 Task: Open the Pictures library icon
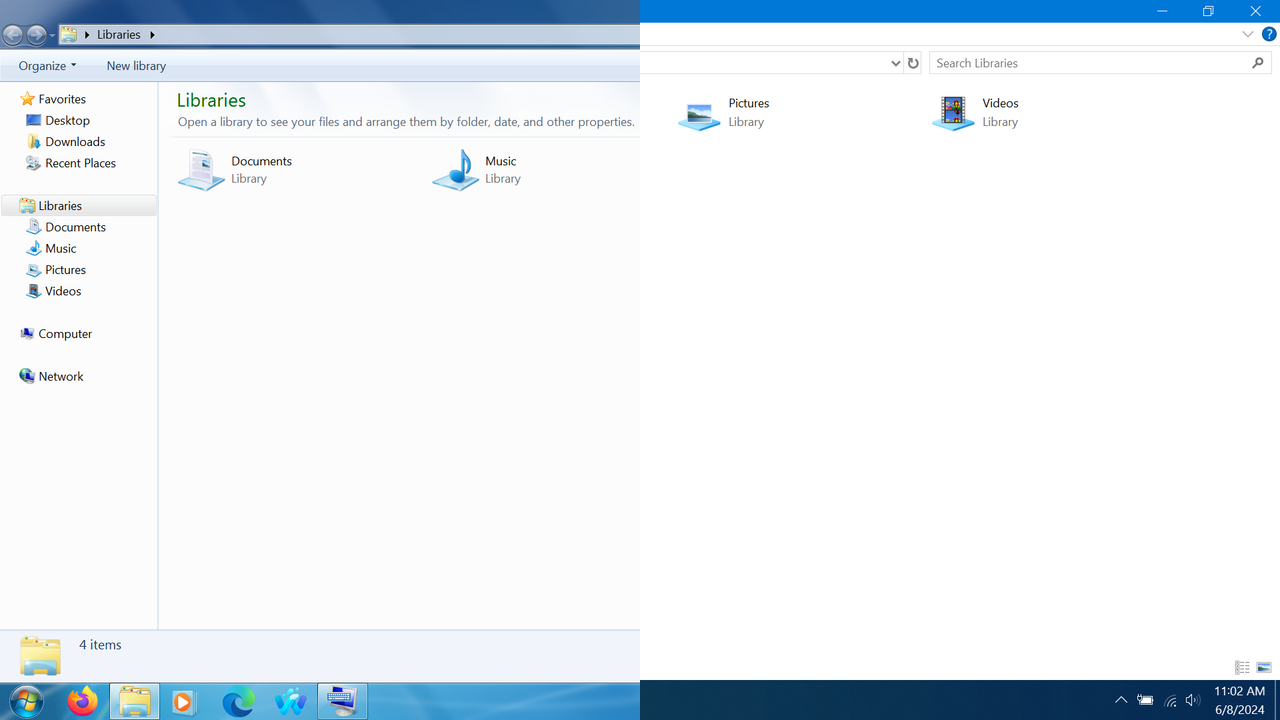pyautogui.click(x=699, y=112)
